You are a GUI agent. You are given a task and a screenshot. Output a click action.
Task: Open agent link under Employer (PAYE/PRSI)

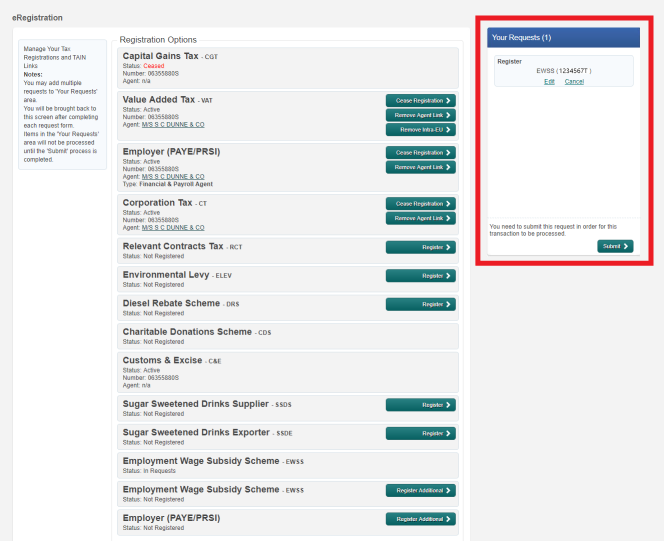tap(174, 177)
